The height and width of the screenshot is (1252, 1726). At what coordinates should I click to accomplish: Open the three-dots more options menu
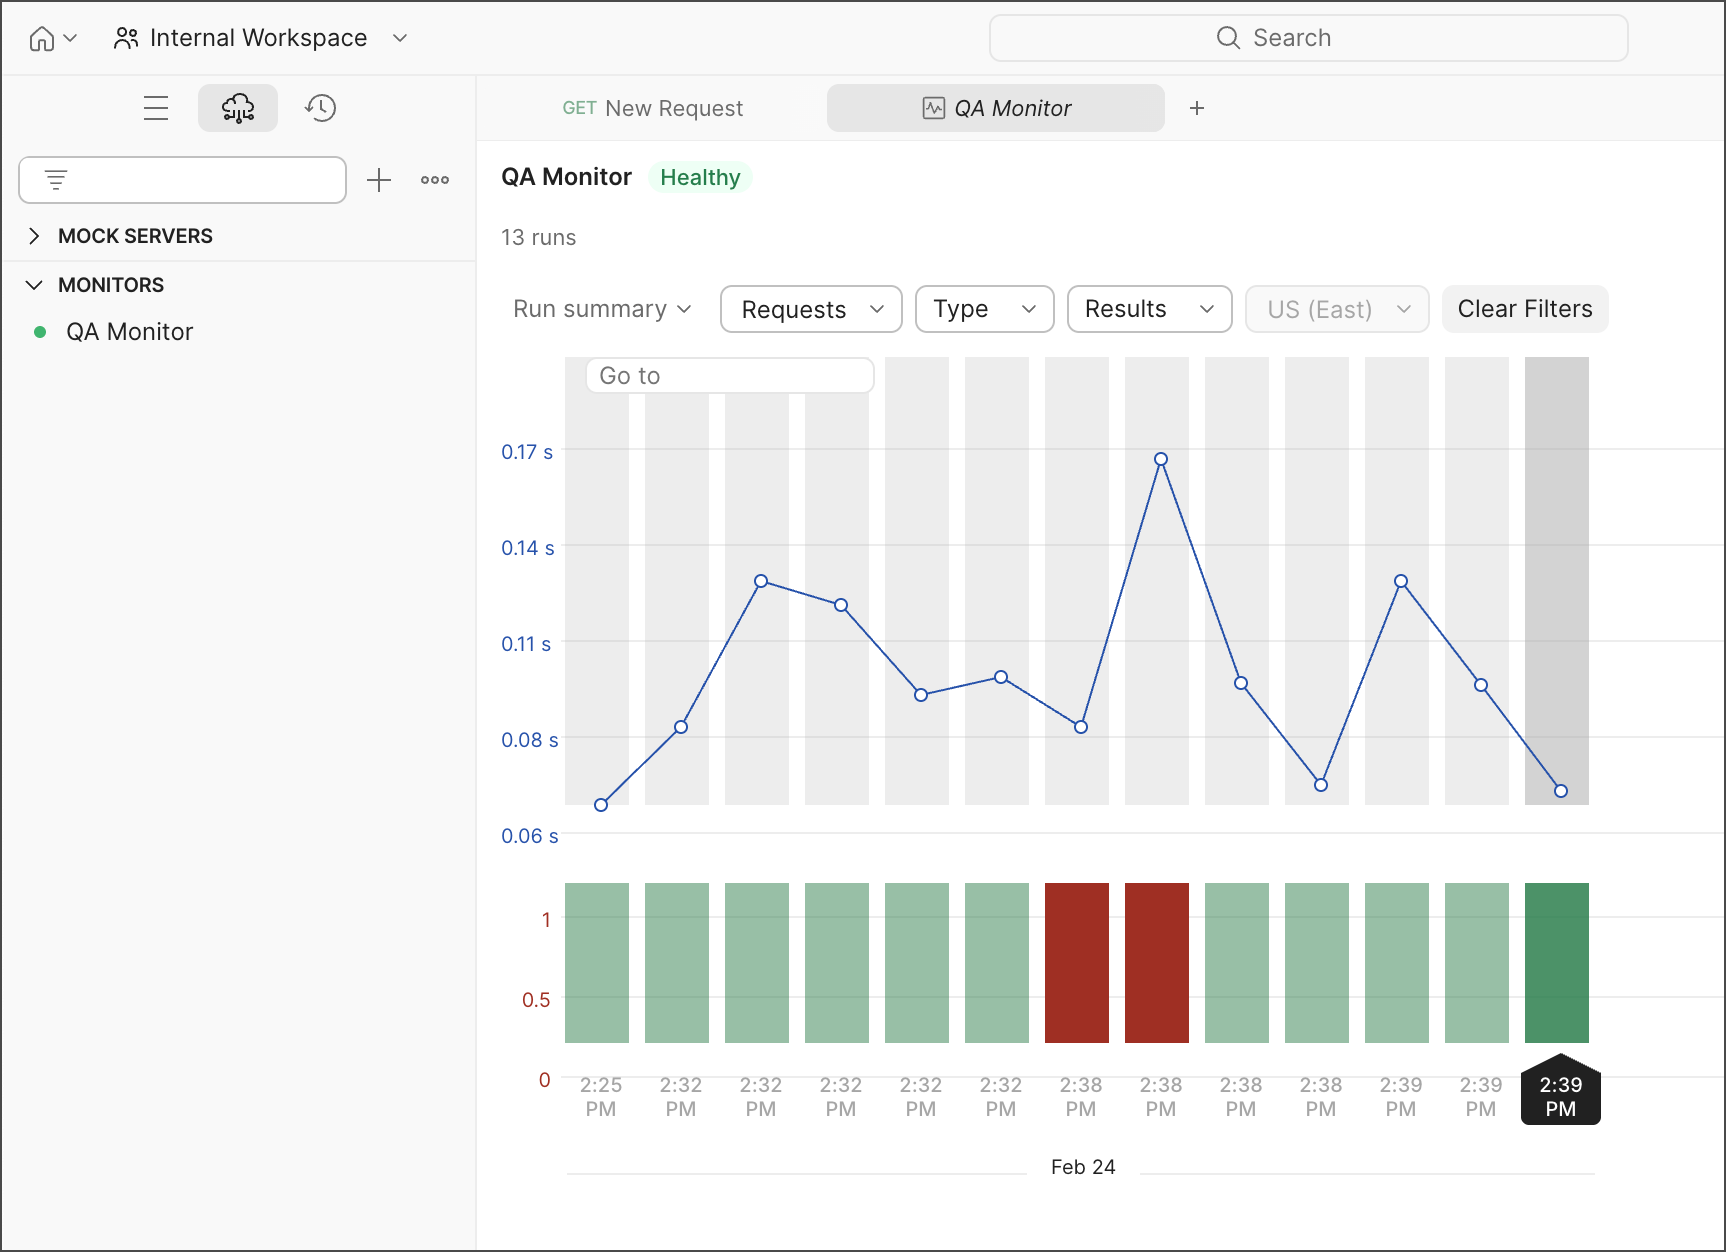pos(435,180)
